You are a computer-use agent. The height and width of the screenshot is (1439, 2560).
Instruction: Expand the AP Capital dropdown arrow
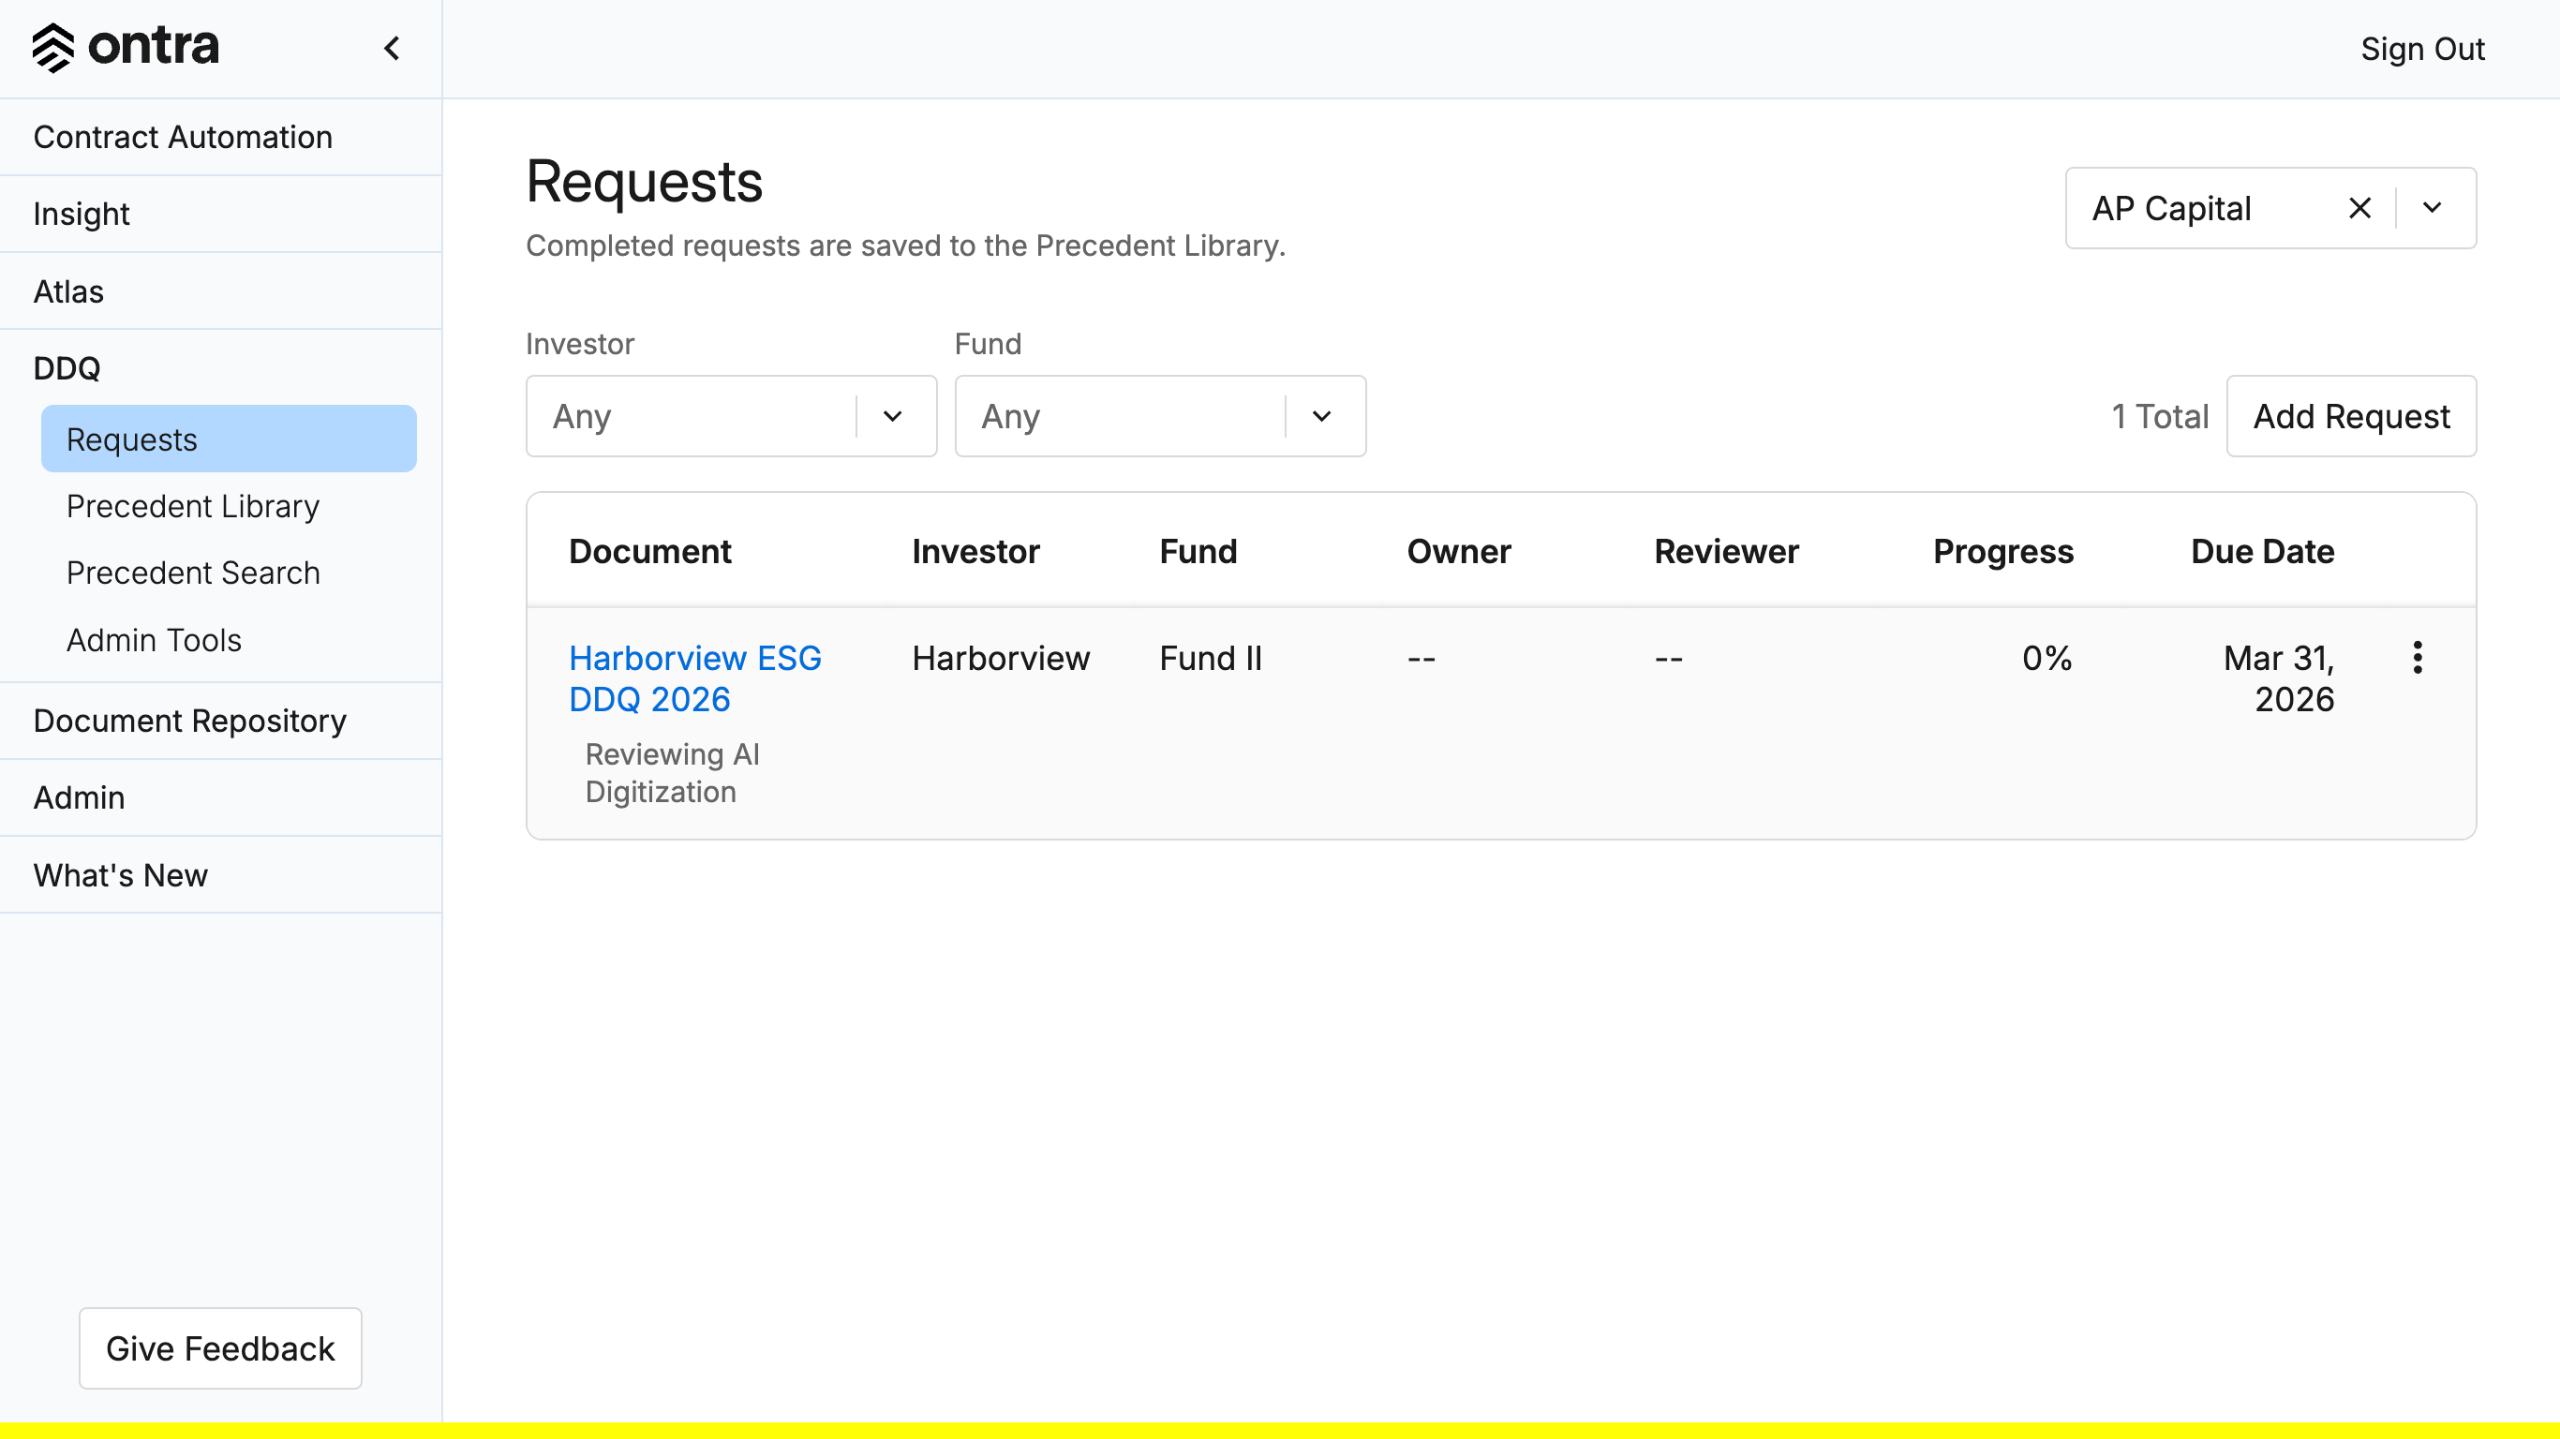[x=2432, y=208]
